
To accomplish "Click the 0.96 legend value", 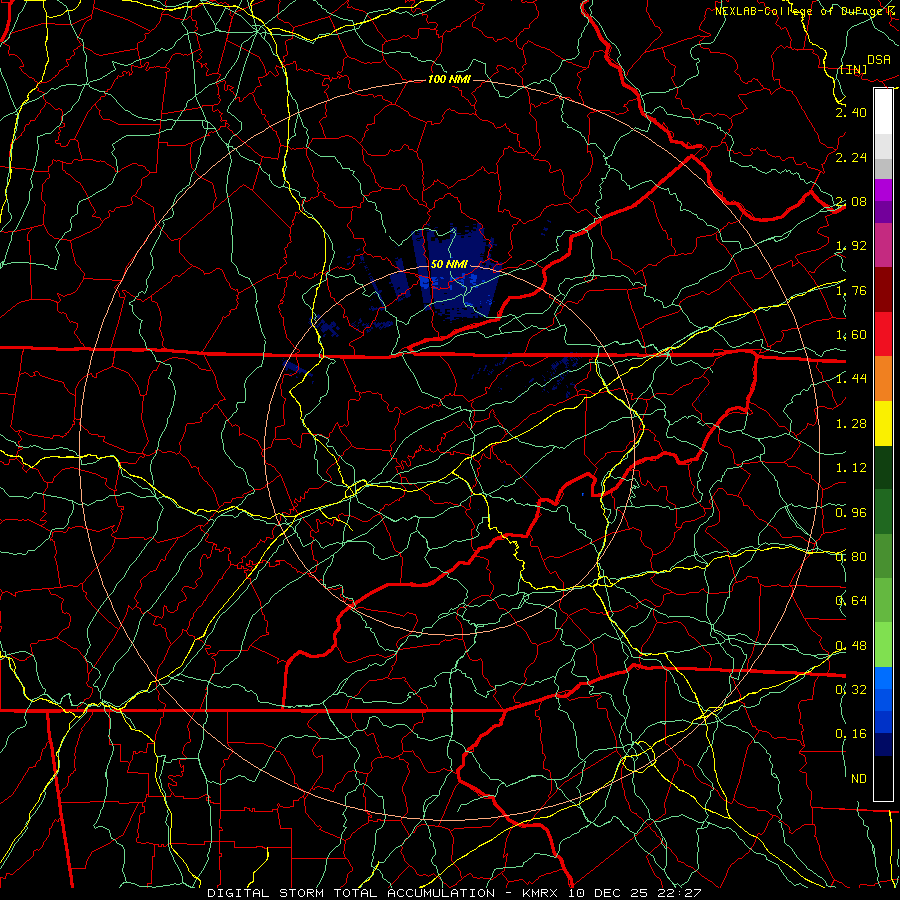I will (x=851, y=513).
